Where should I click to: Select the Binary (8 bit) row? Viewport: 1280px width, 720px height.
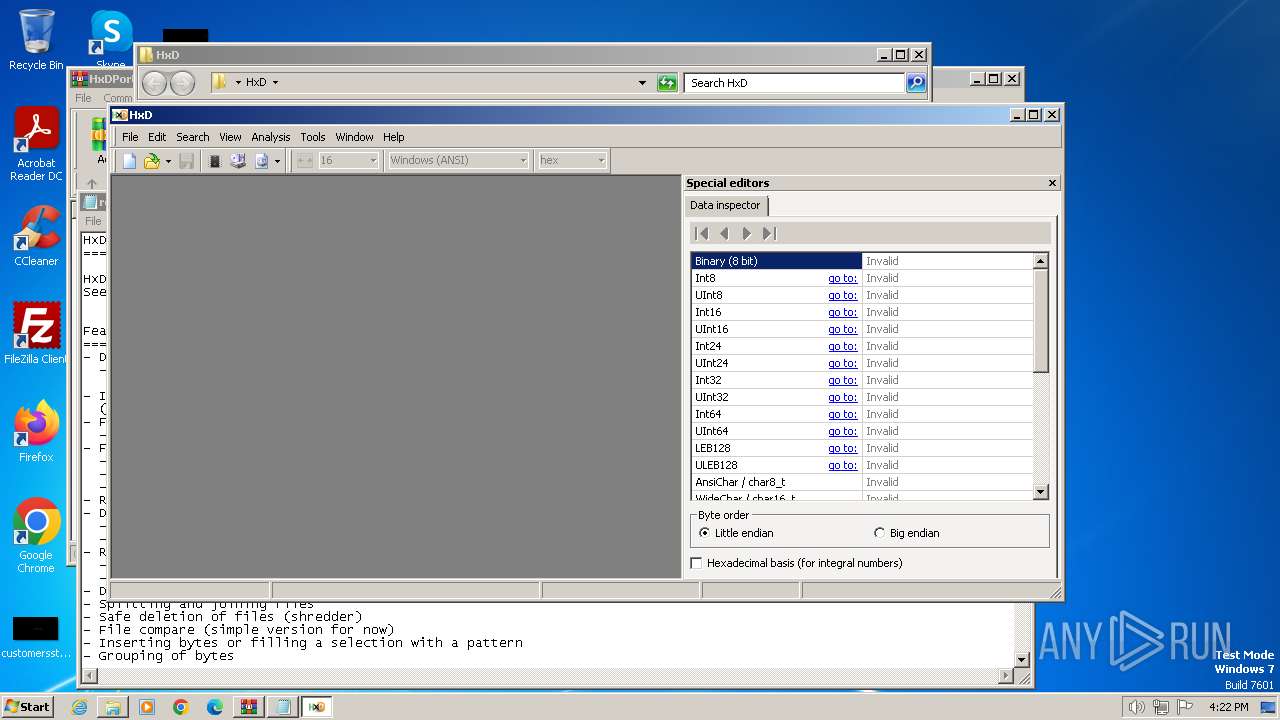coord(862,261)
